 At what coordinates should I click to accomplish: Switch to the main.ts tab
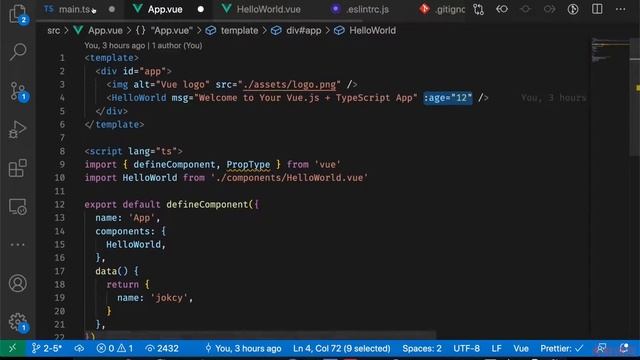(73, 9)
